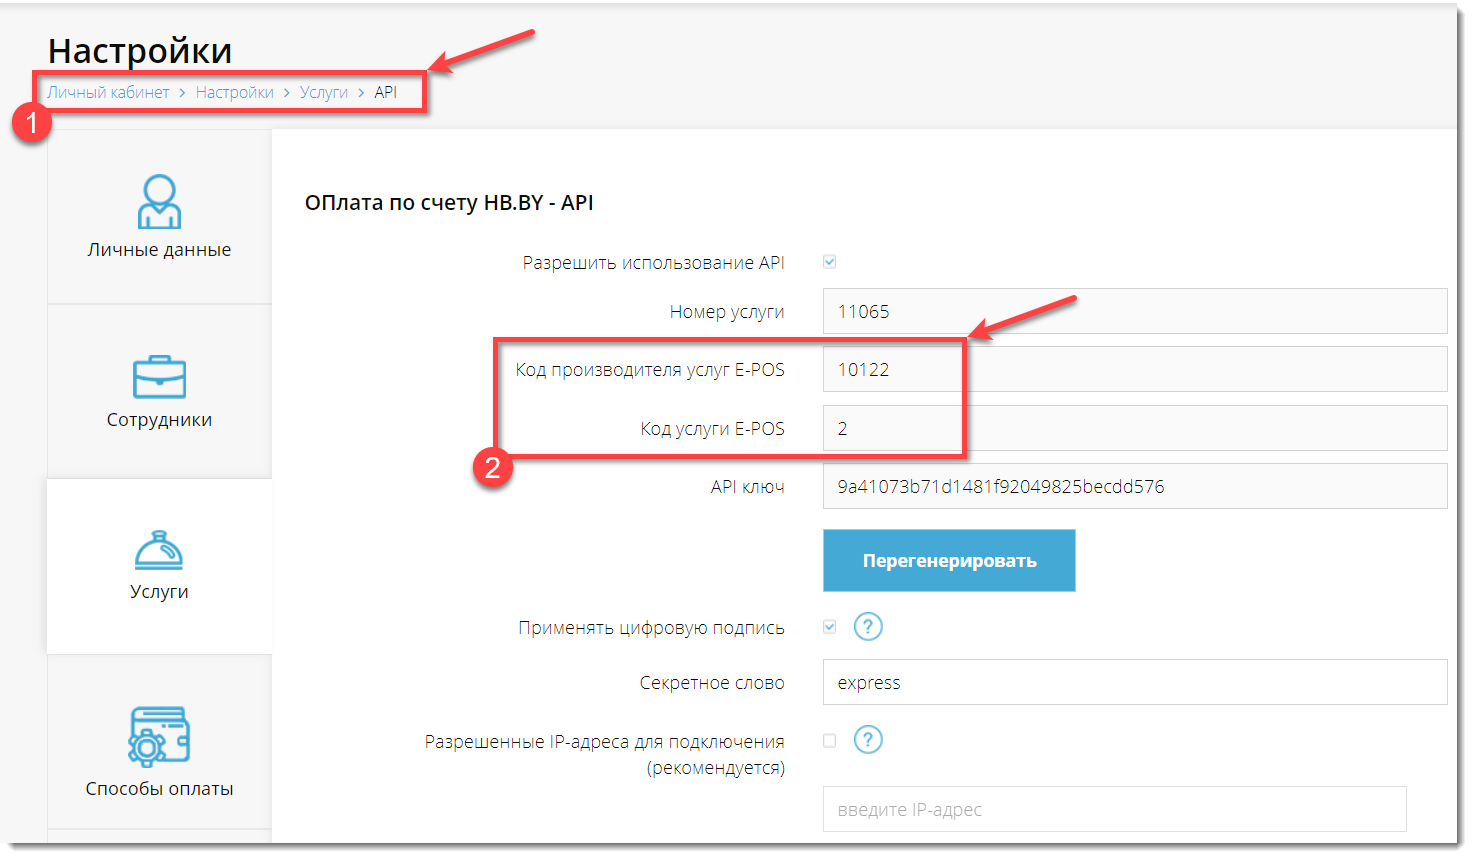Go to Услуги breadcrumb link
This screenshot has width=1472, height=858.
tap(323, 92)
